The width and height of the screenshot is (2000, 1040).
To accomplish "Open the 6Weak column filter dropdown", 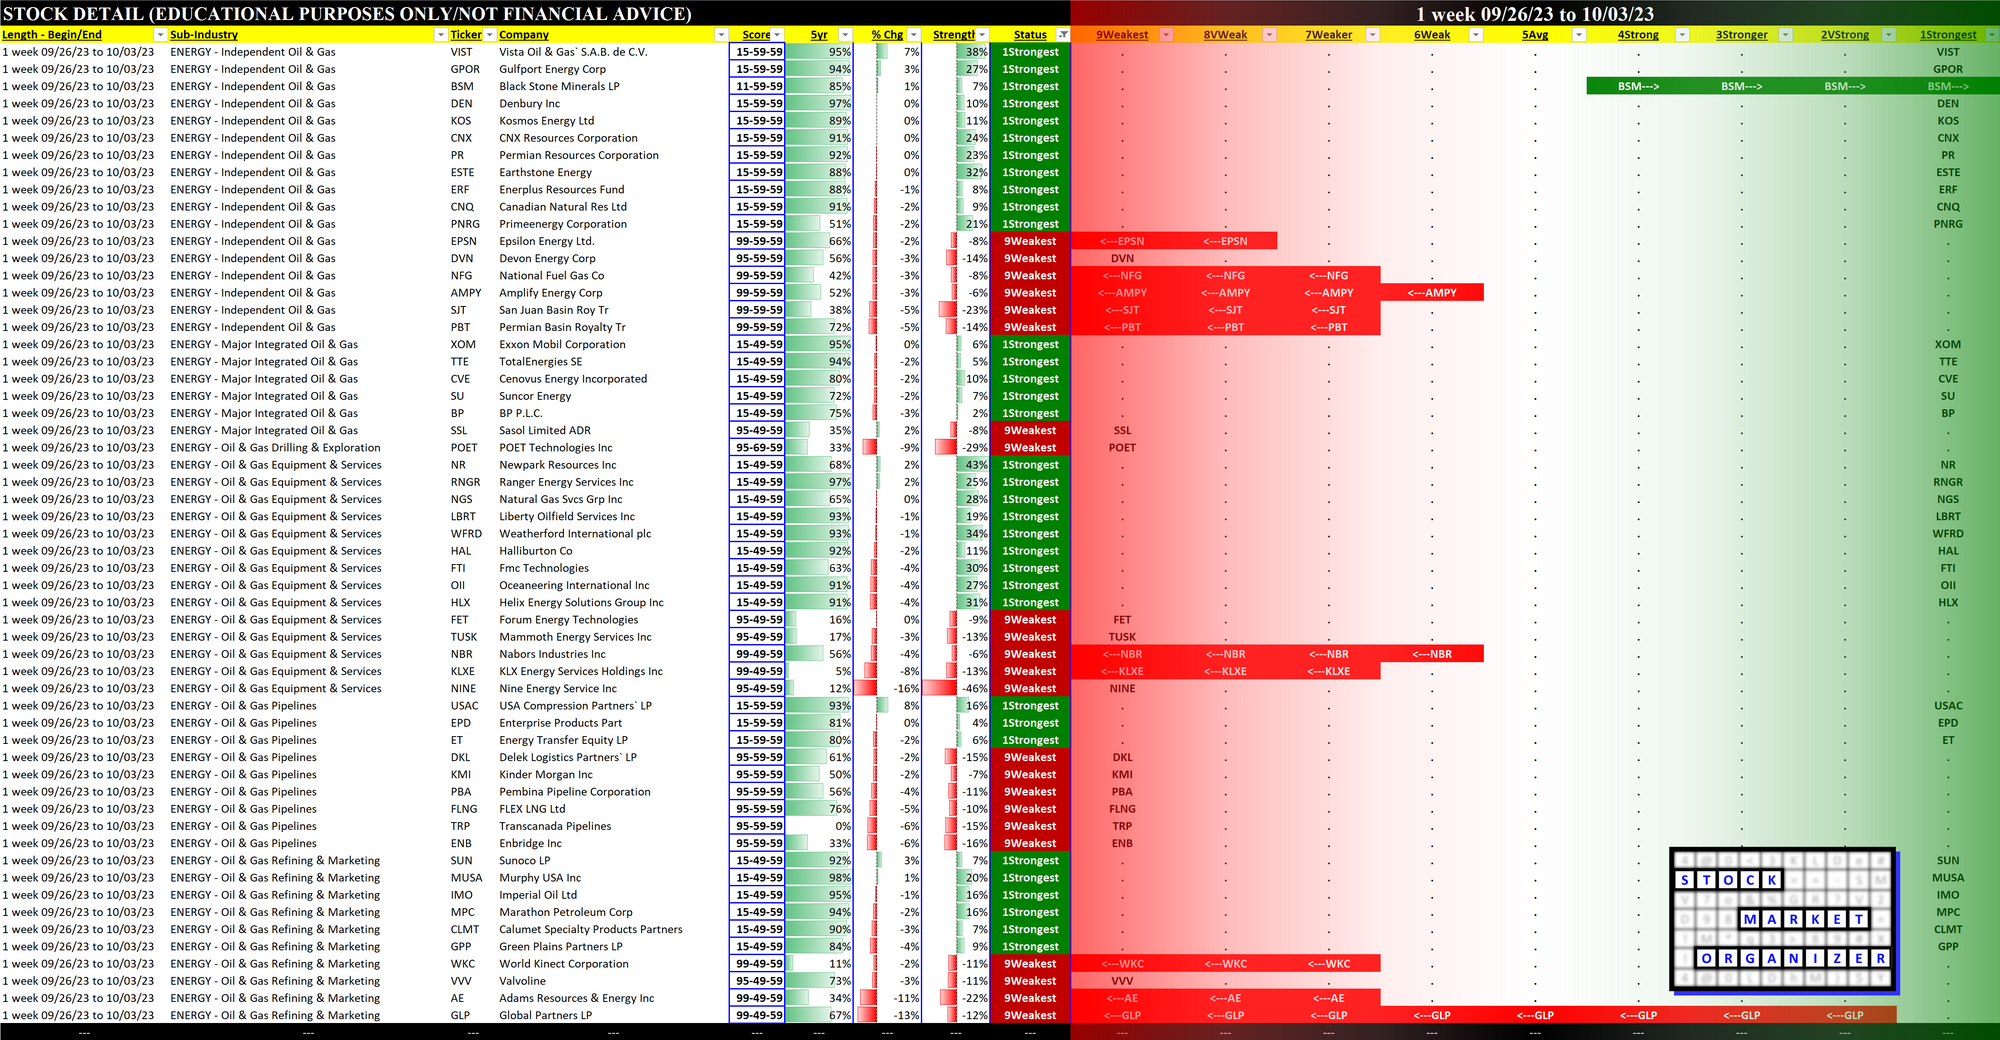I will coord(1476,35).
